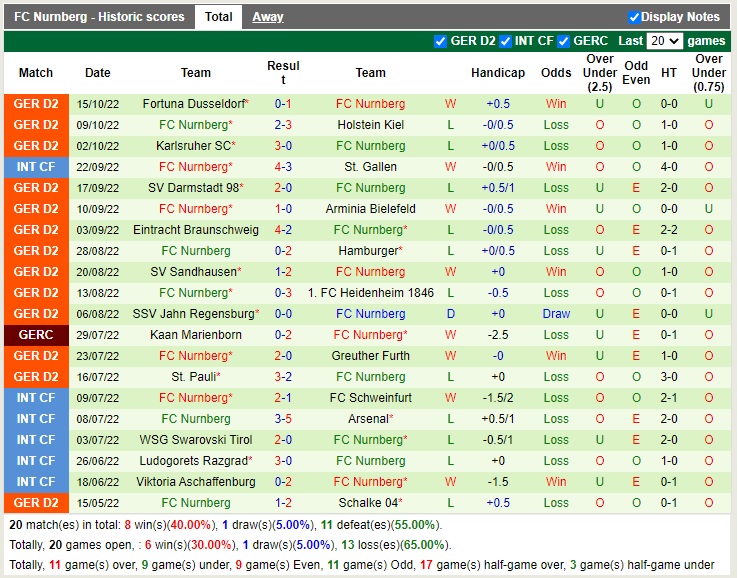738x578 pixels.
Task: Uncheck the GERC league filter
Action: tap(563, 41)
